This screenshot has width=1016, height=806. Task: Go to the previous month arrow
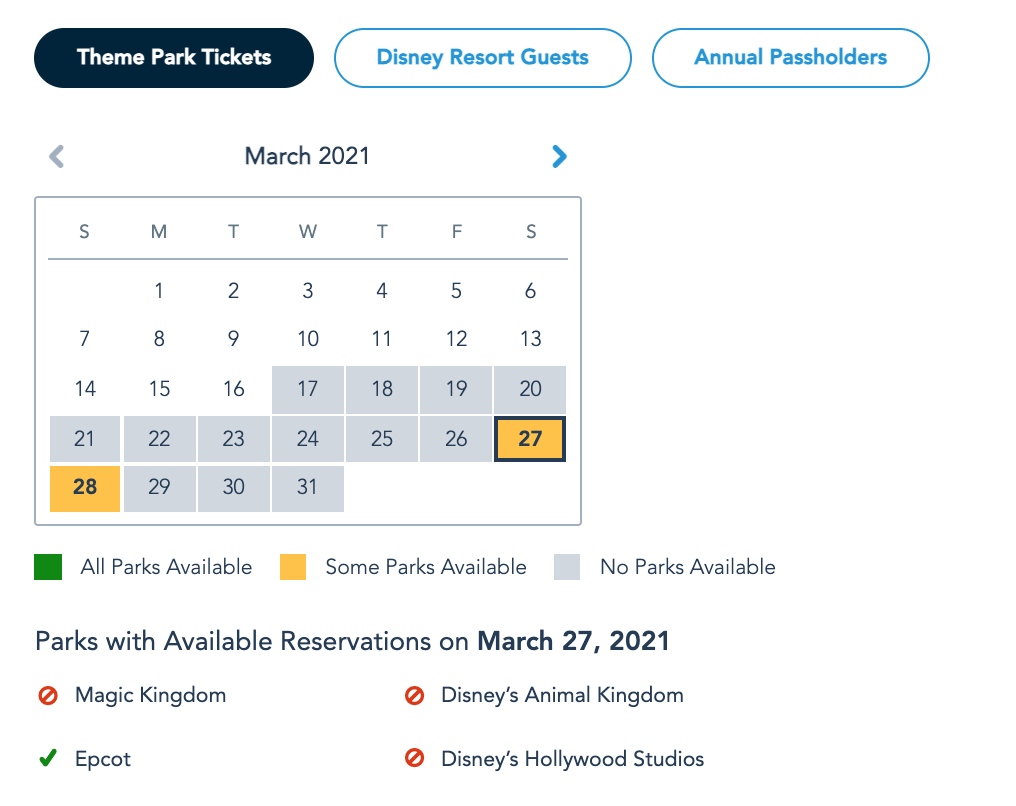point(57,156)
